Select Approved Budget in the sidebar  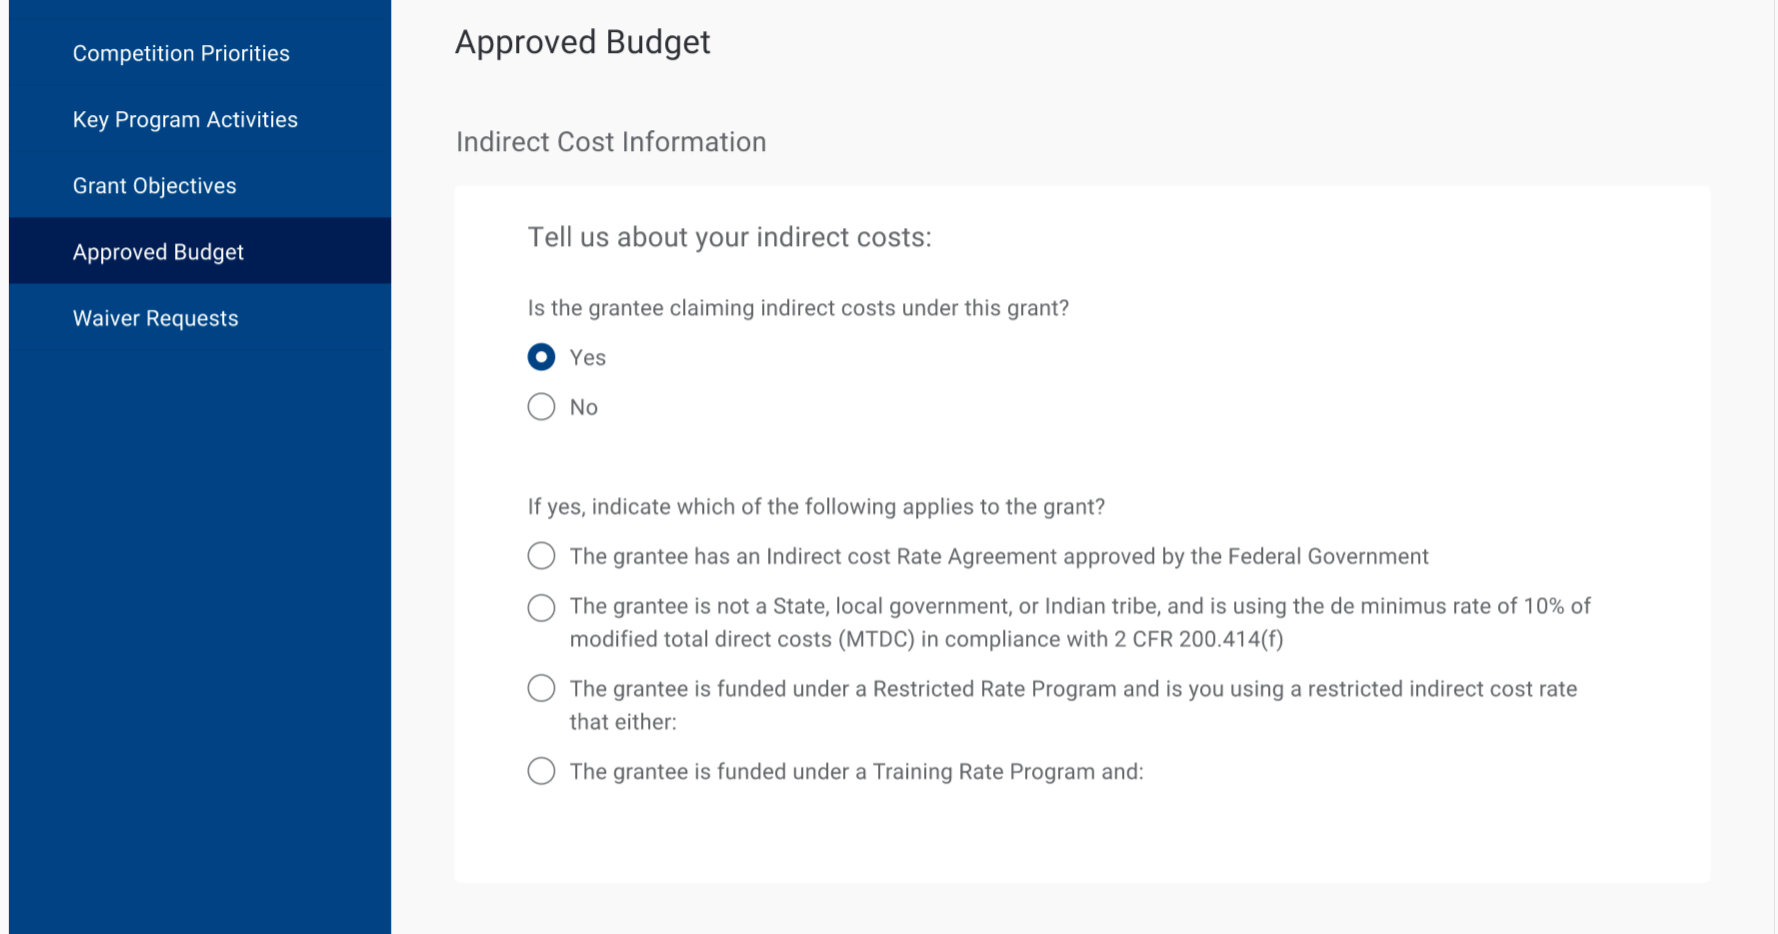158,252
